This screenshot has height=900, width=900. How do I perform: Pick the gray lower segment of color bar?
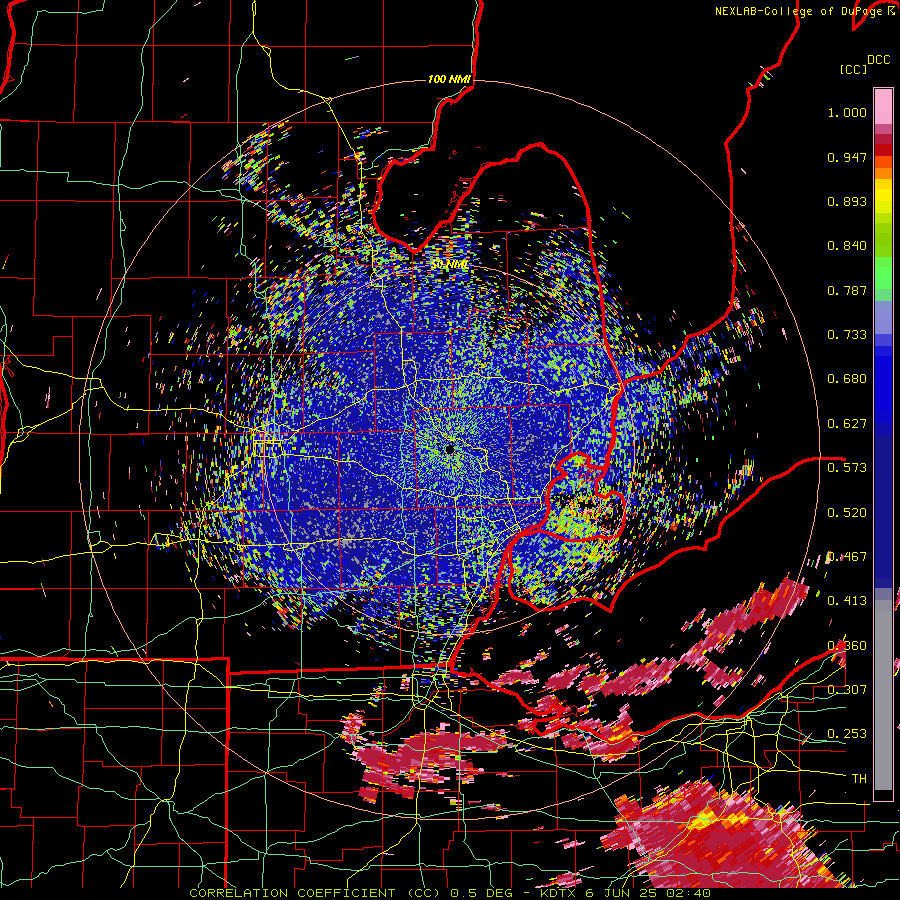pyautogui.click(x=883, y=695)
